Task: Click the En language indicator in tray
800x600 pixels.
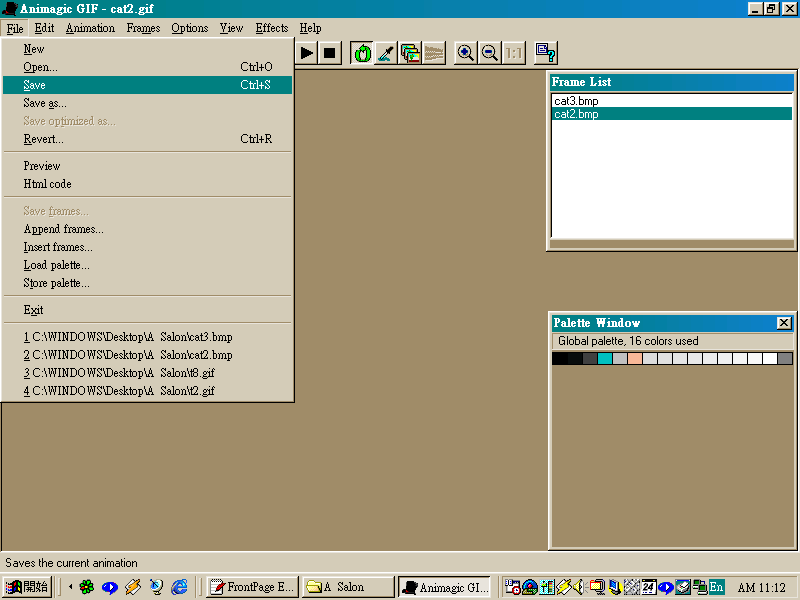Action: (x=716, y=587)
